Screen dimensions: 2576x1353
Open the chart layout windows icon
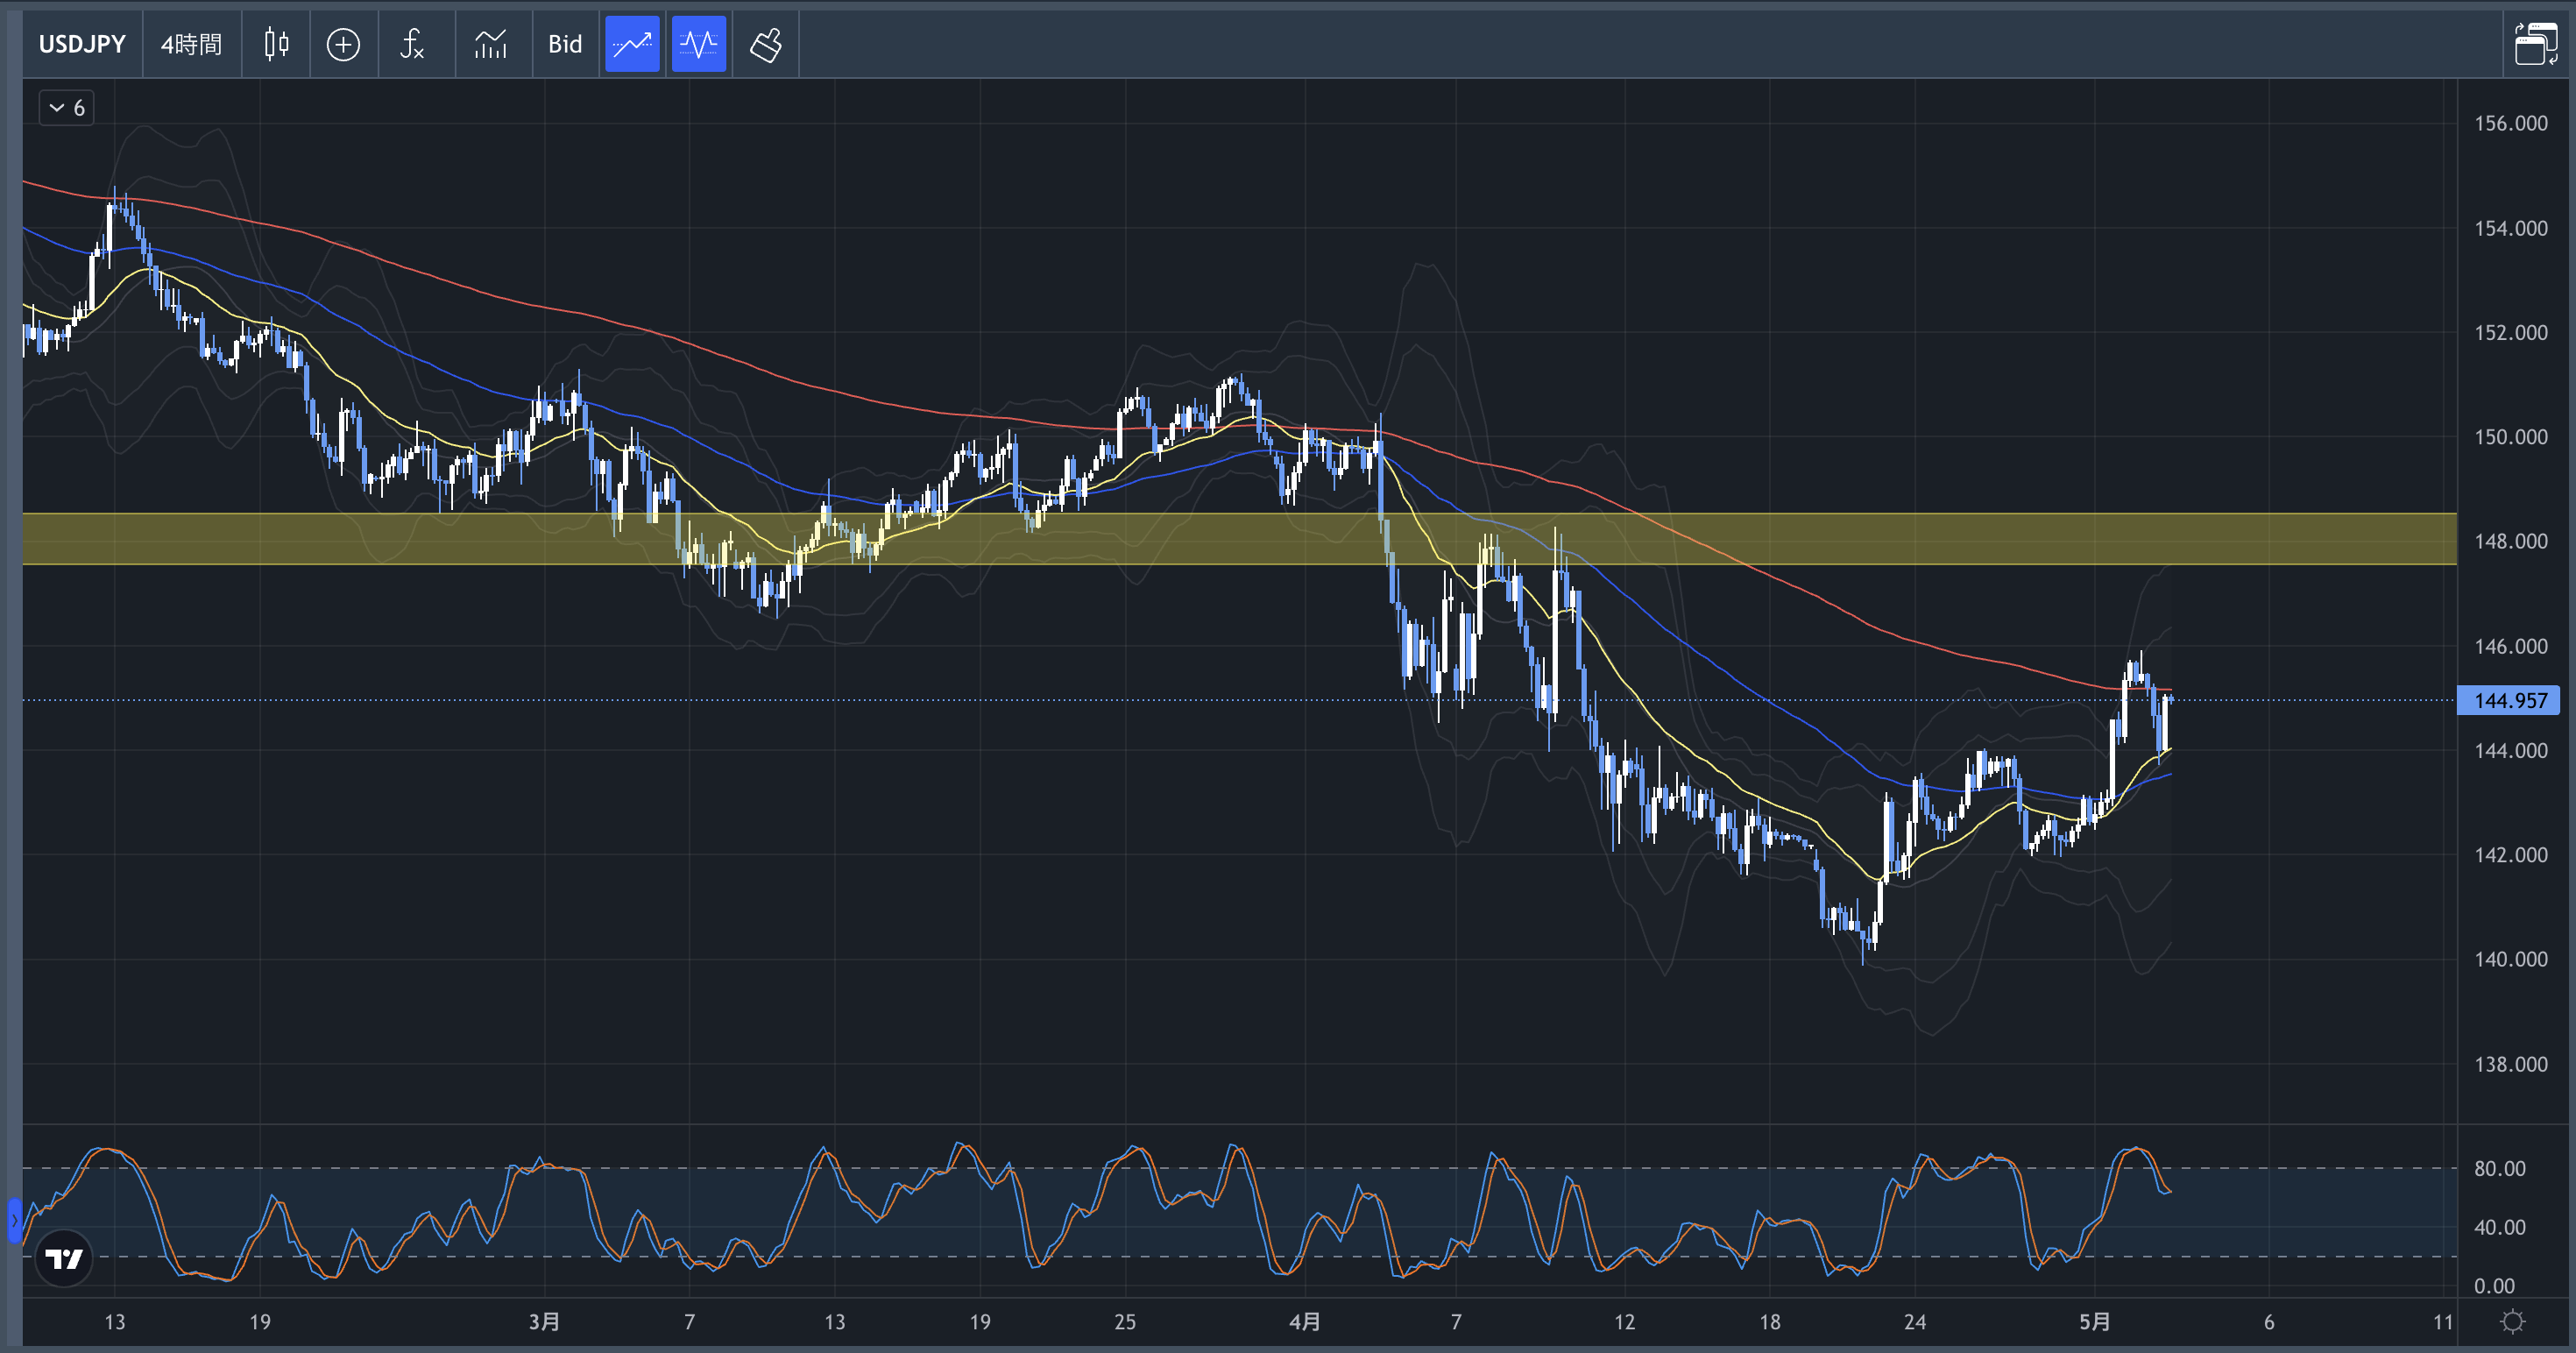pos(2536,44)
